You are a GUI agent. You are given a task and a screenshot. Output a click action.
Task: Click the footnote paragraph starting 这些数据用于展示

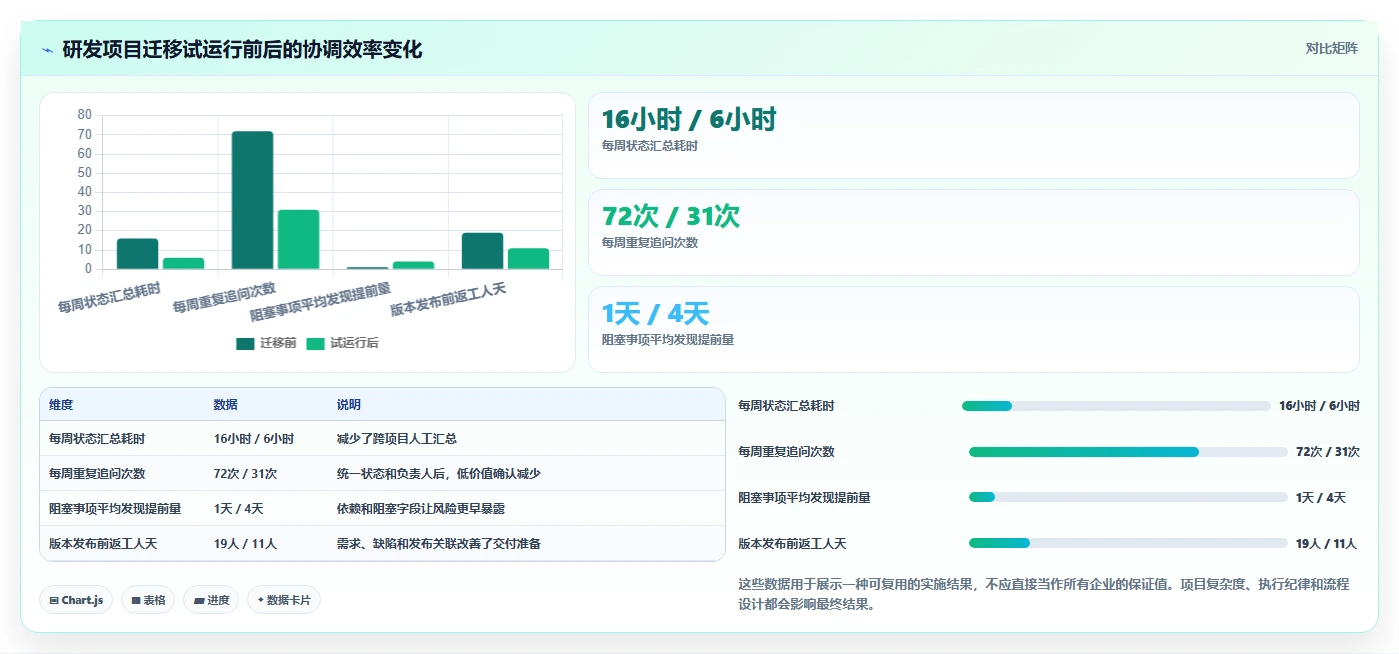pyautogui.click(x=1043, y=594)
